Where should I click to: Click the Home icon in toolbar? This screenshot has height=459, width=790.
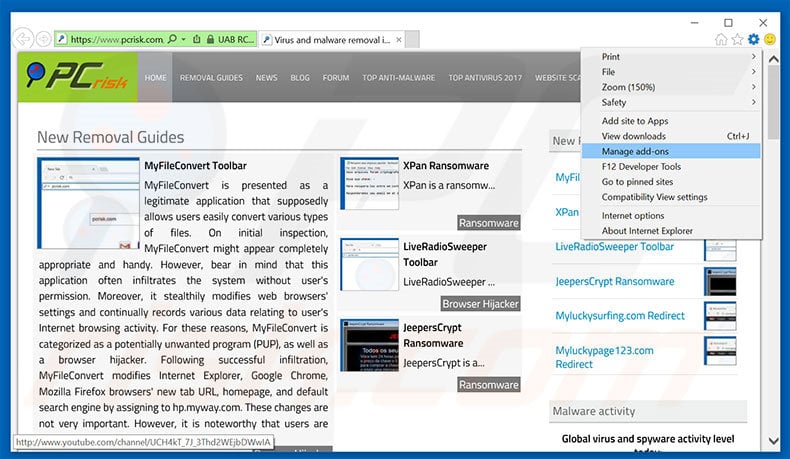[721, 39]
